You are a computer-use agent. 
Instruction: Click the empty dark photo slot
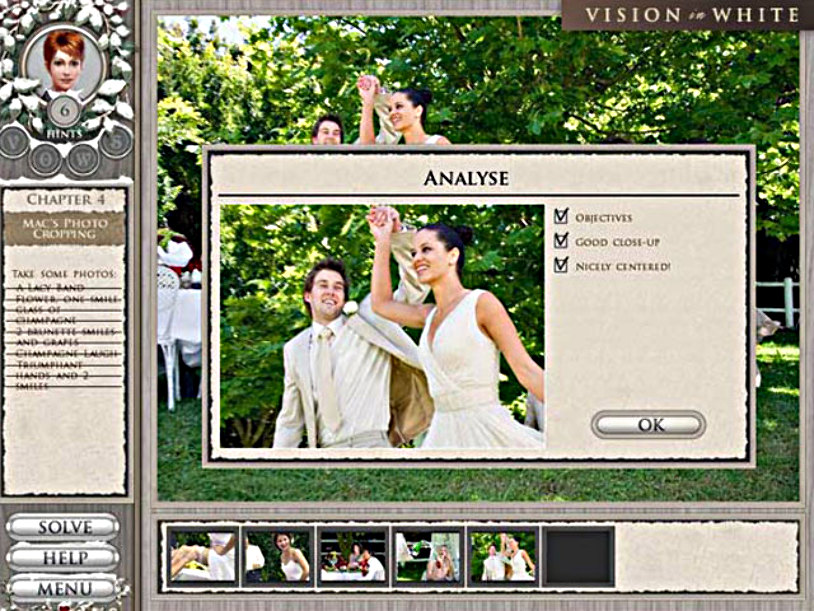click(x=578, y=556)
